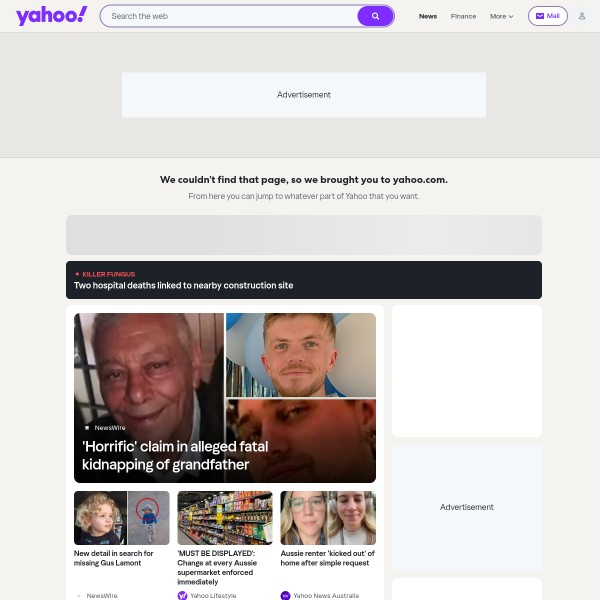
Task: Click the Mail button
Action: point(548,16)
